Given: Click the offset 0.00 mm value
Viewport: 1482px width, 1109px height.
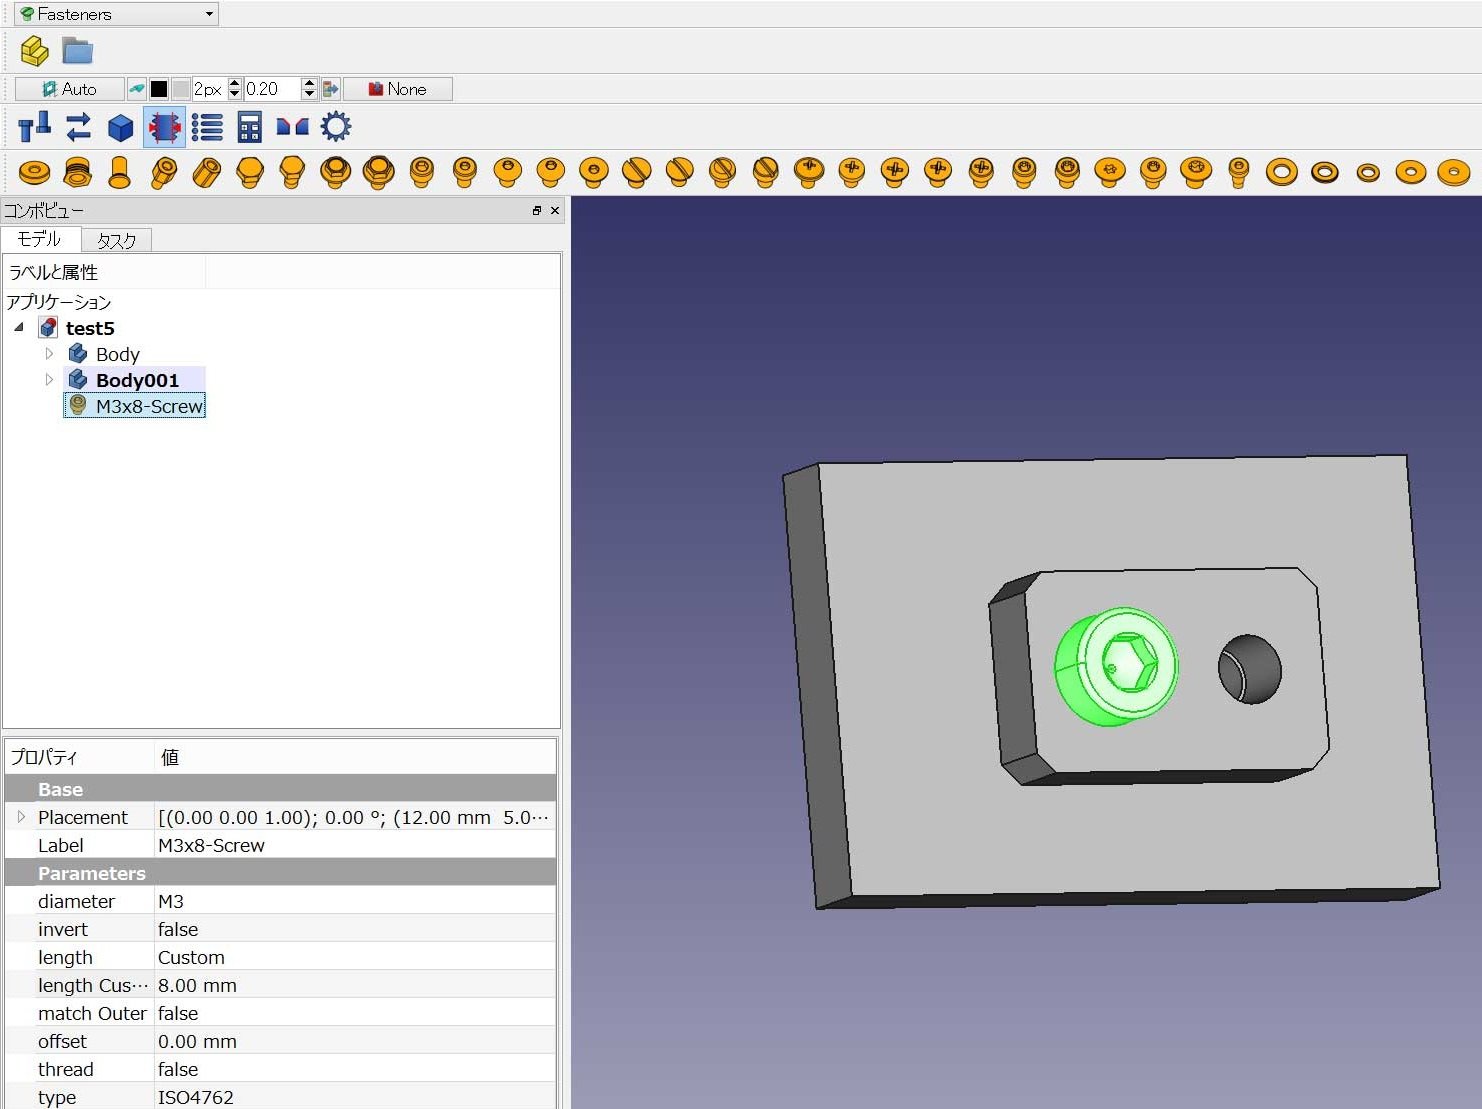Looking at the screenshot, I should point(354,1041).
